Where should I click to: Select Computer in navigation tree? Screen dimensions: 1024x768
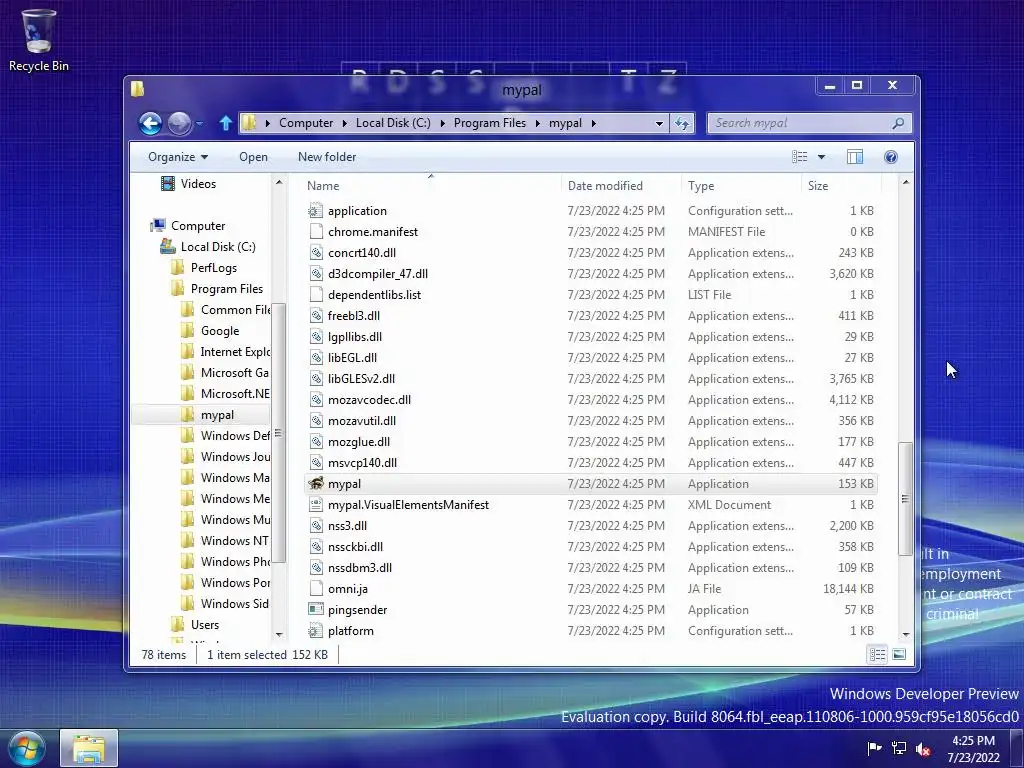(197, 226)
